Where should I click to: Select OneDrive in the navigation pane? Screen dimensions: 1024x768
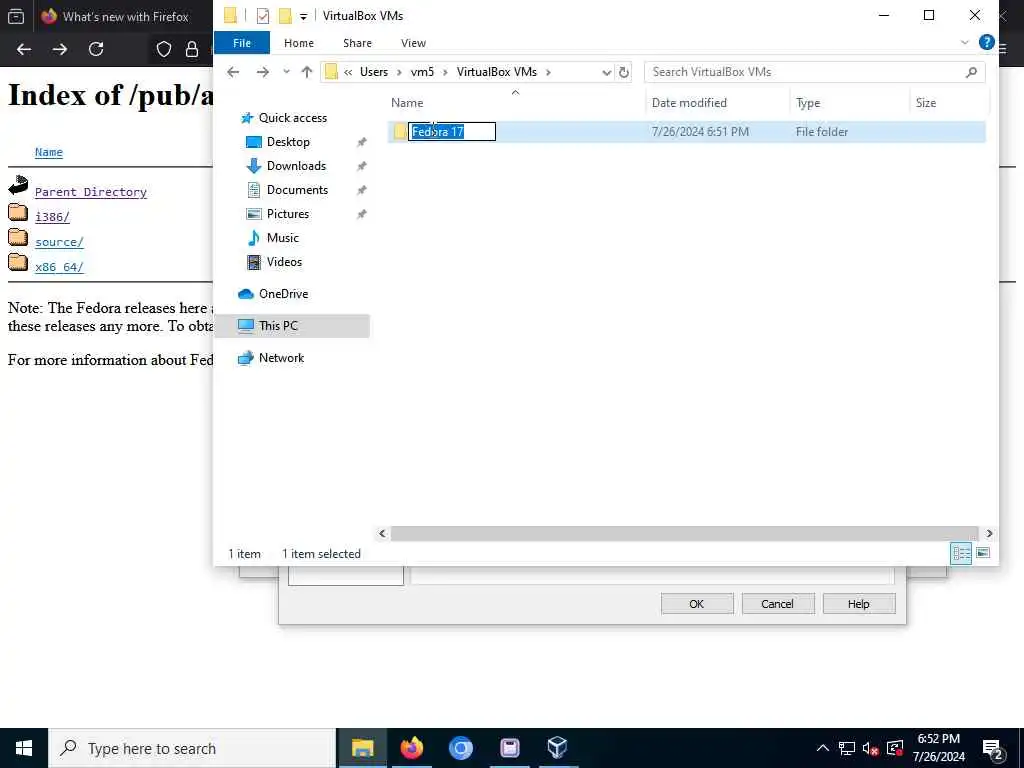pos(283,294)
